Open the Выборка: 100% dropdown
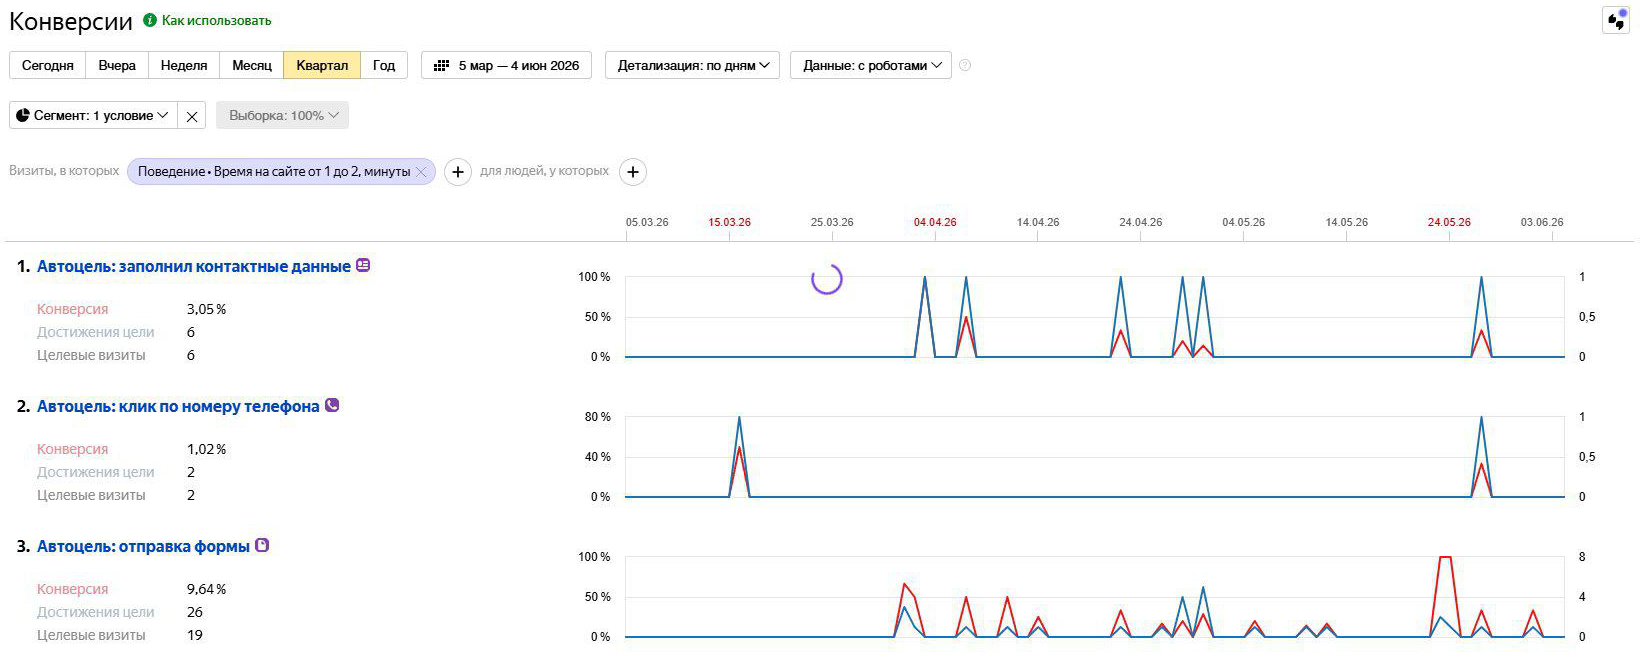 (283, 116)
